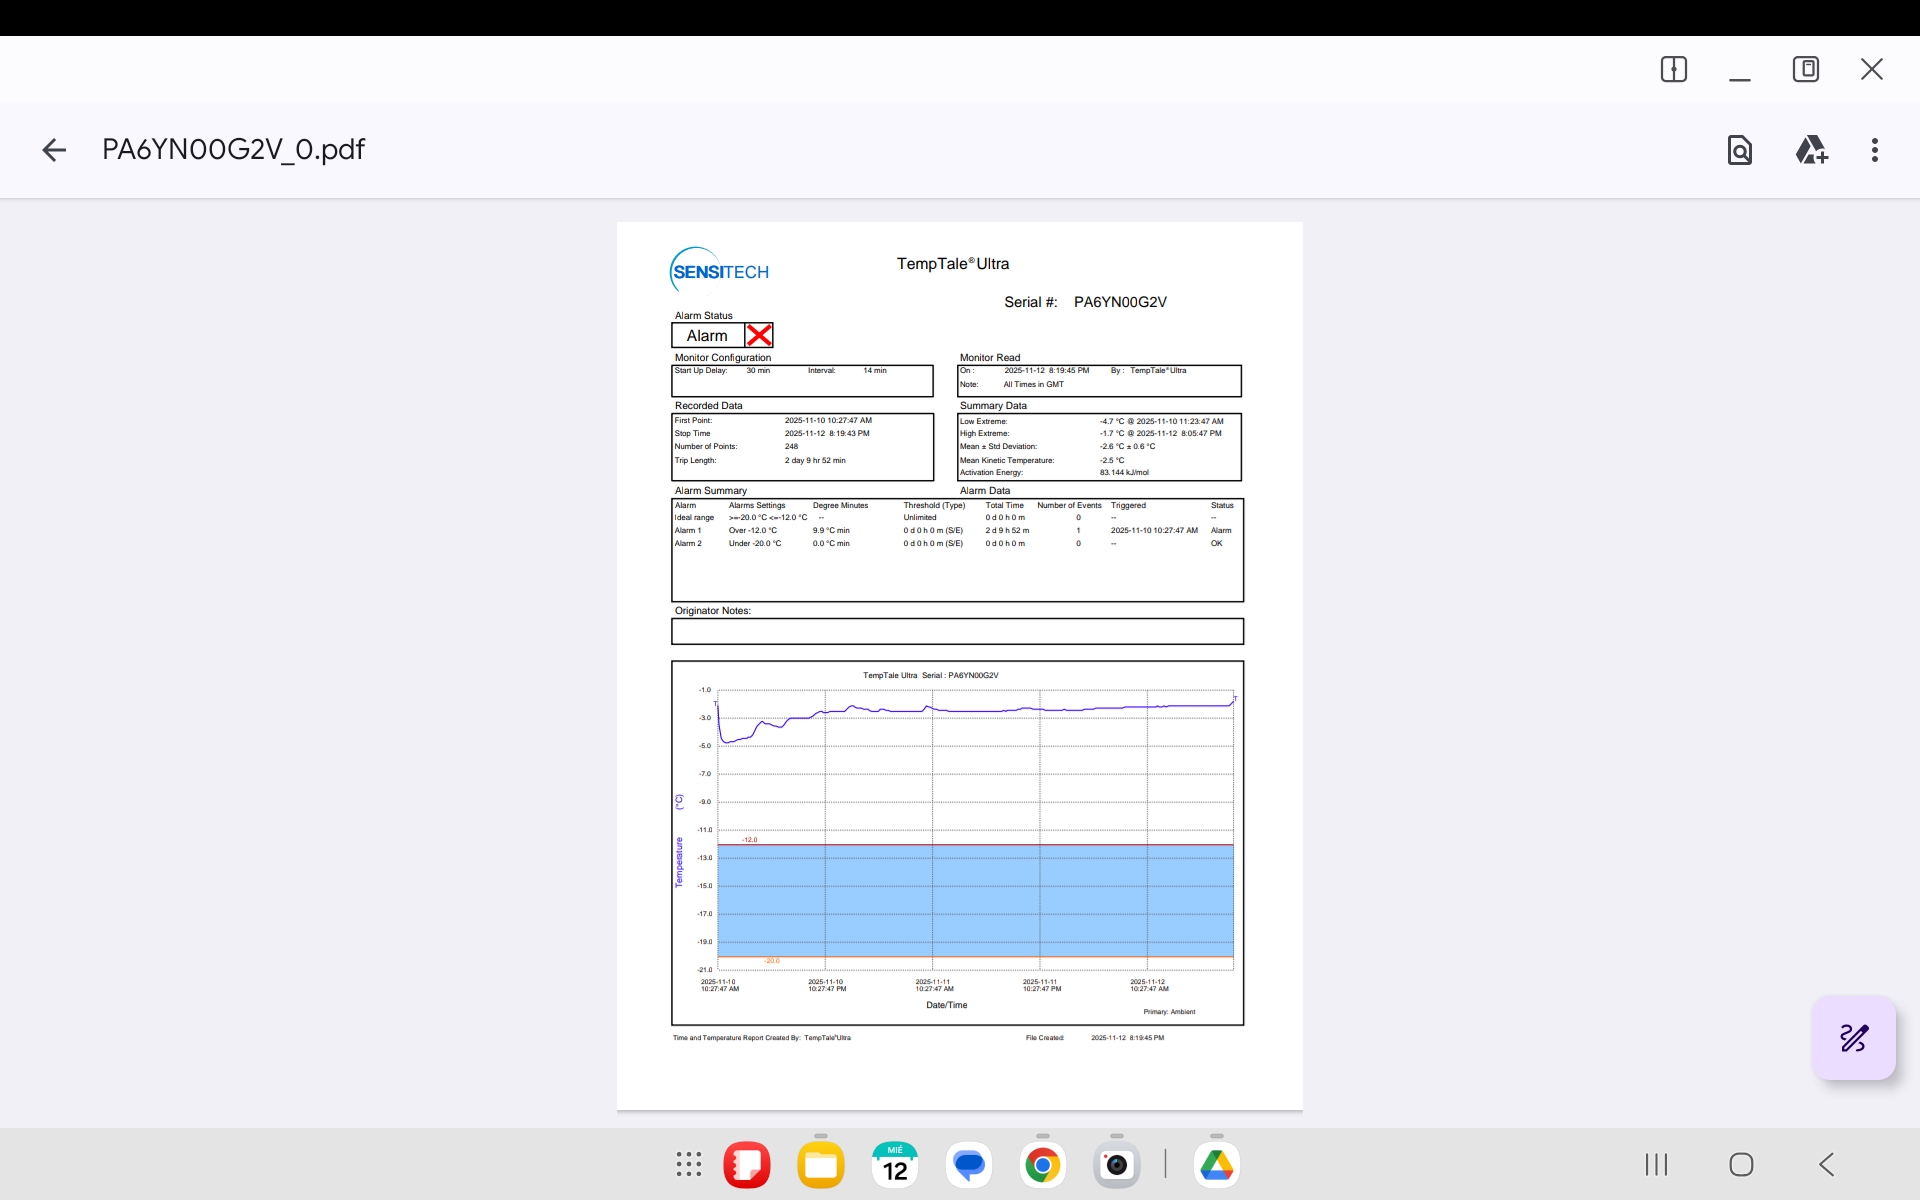The width and height of the screenshot is (1920, 1200).
Task: Tap the pop-up view window icon
Action: coord(1805,69)
